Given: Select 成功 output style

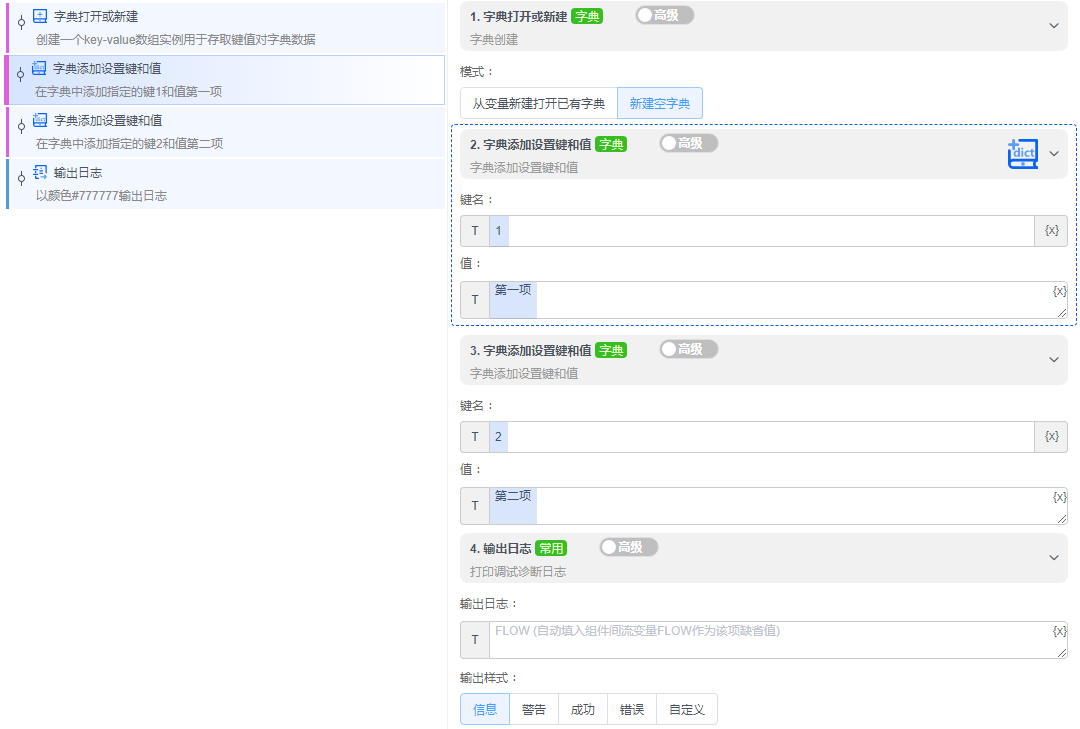Looking at the screenshot, I should pos(583,708).
